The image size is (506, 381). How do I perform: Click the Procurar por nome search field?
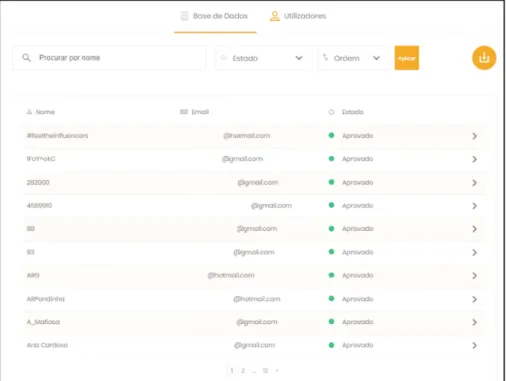point(109,58)
